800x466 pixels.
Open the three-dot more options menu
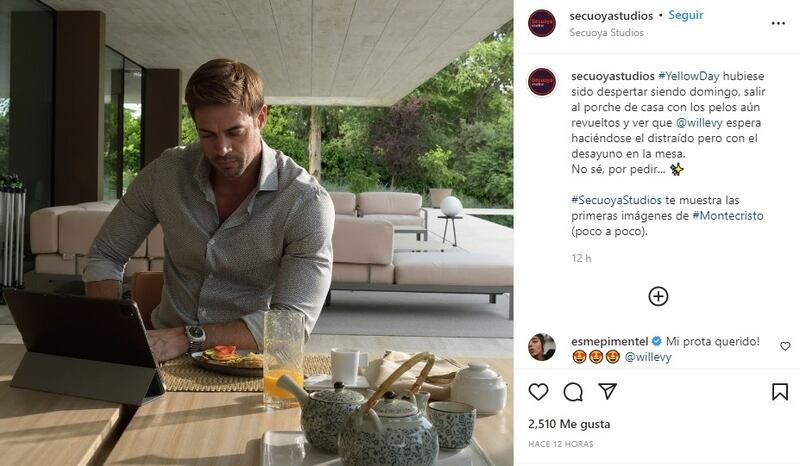pos(778,23)
